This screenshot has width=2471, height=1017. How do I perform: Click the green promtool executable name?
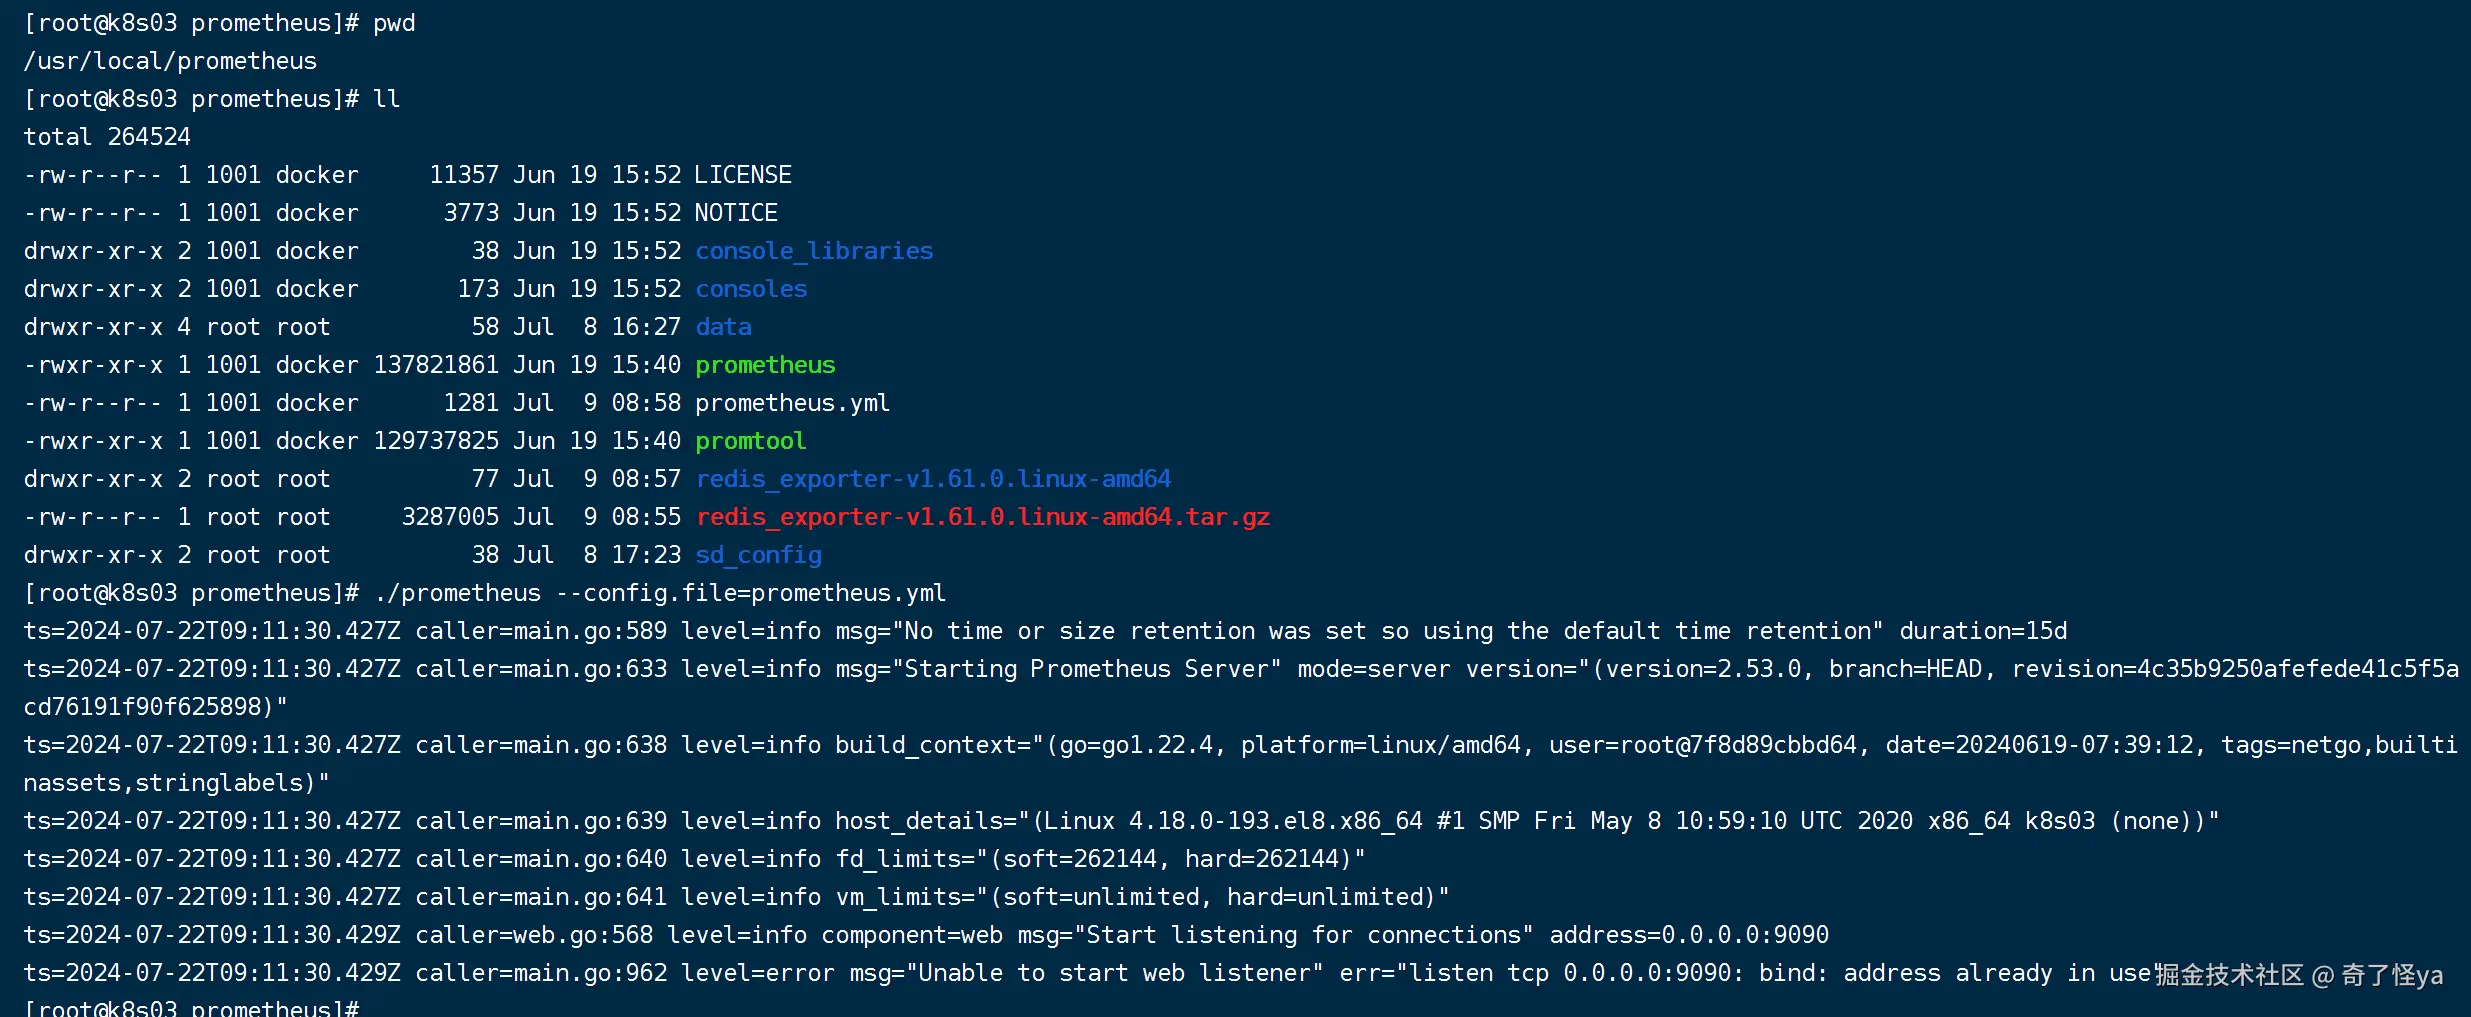click(x=750, y=441)
